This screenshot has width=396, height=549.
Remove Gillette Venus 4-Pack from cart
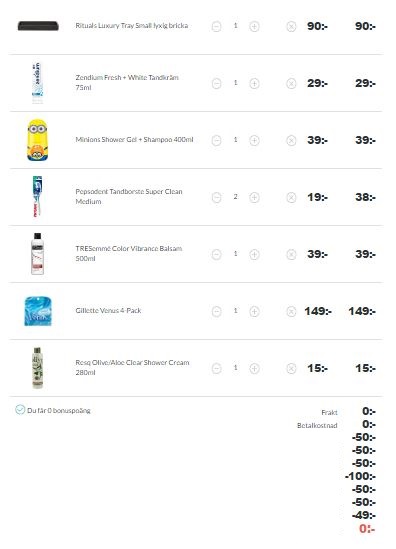pos(291,312)
